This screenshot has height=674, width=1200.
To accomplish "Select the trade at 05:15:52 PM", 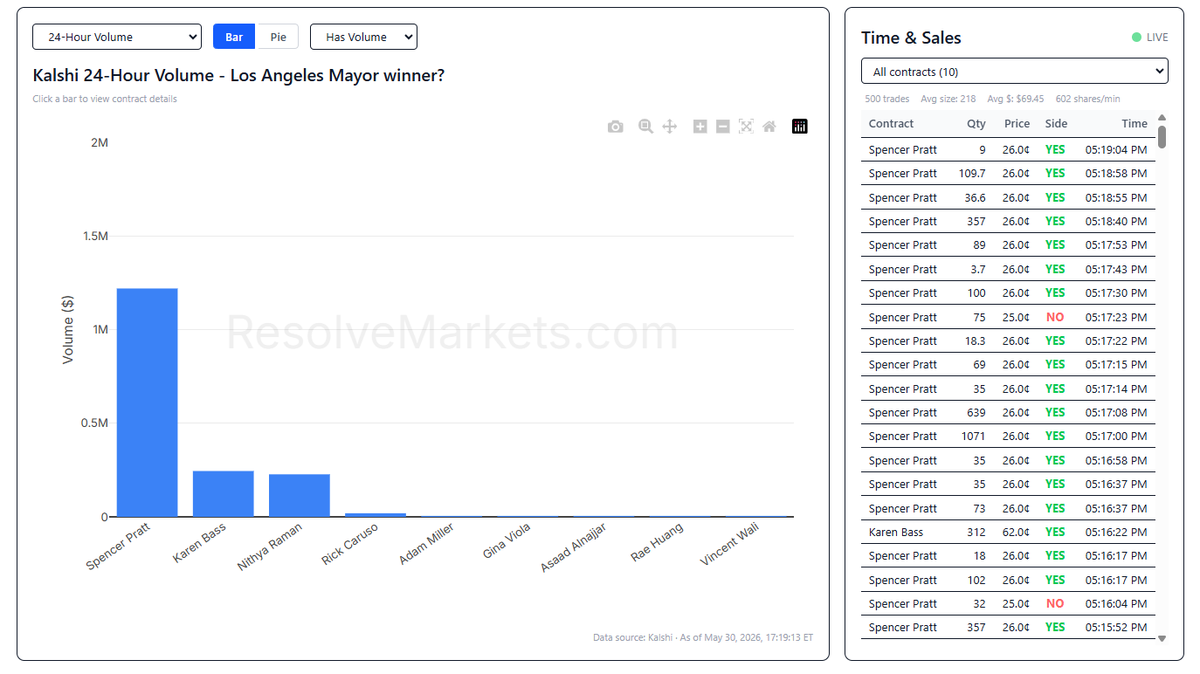I will pos(1008,628).
